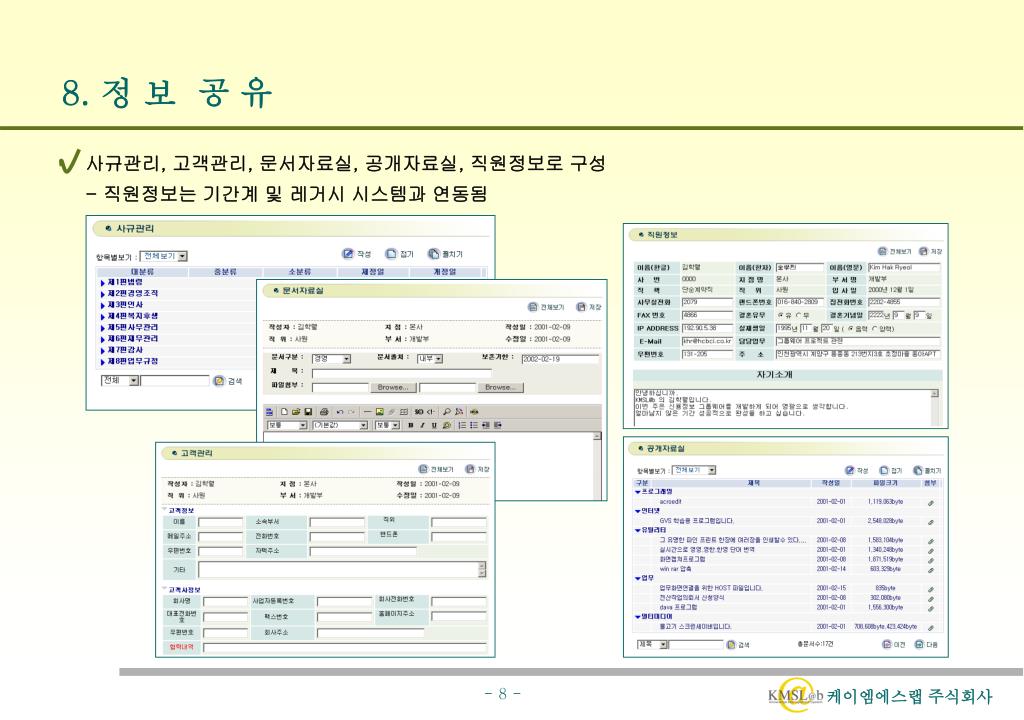
Task: Click attachment clip icon for acroedit row
Action: point(931,502)
